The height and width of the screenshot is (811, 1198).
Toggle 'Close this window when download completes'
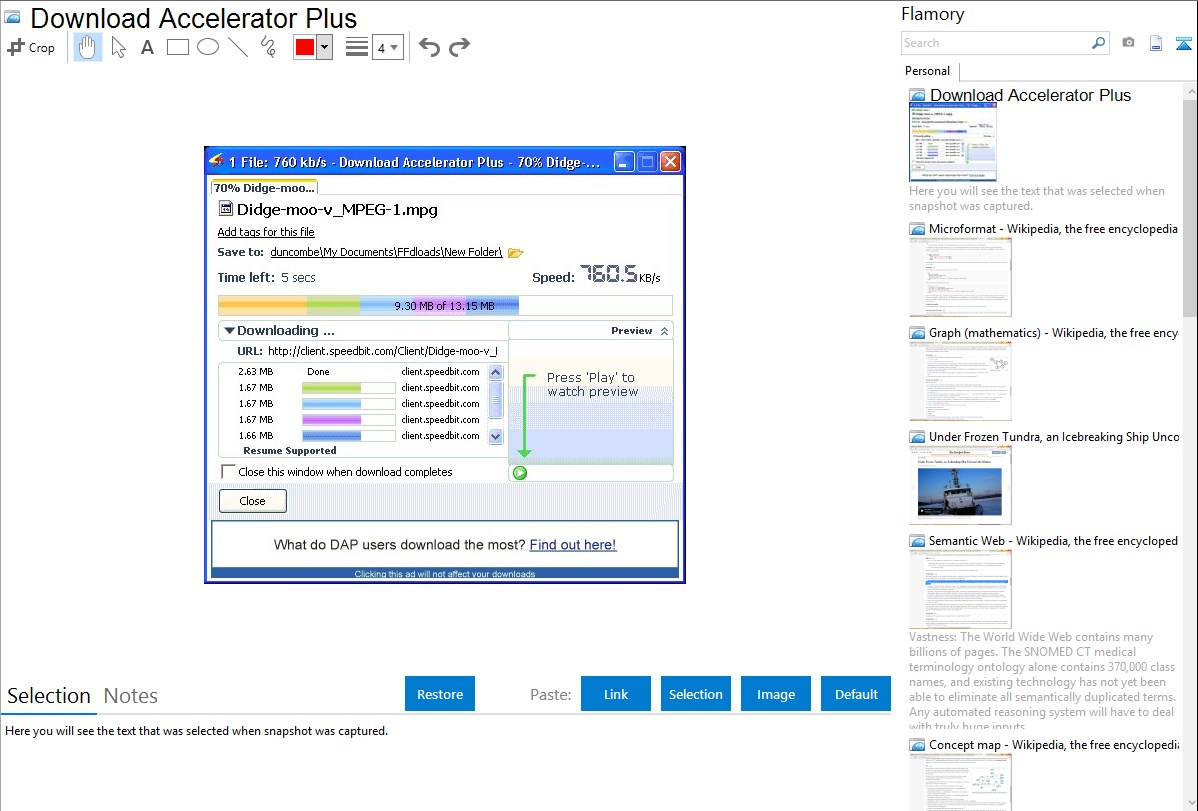228,472
